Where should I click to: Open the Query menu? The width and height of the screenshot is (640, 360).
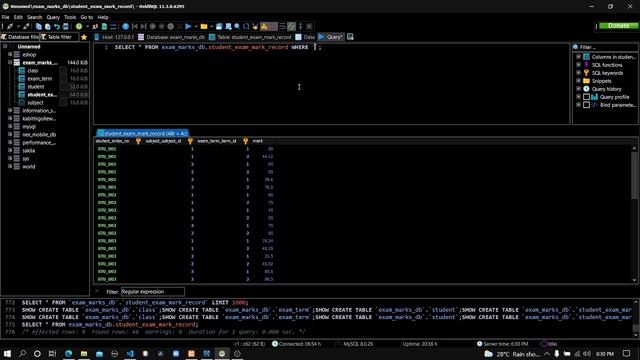tap(53, 17)
